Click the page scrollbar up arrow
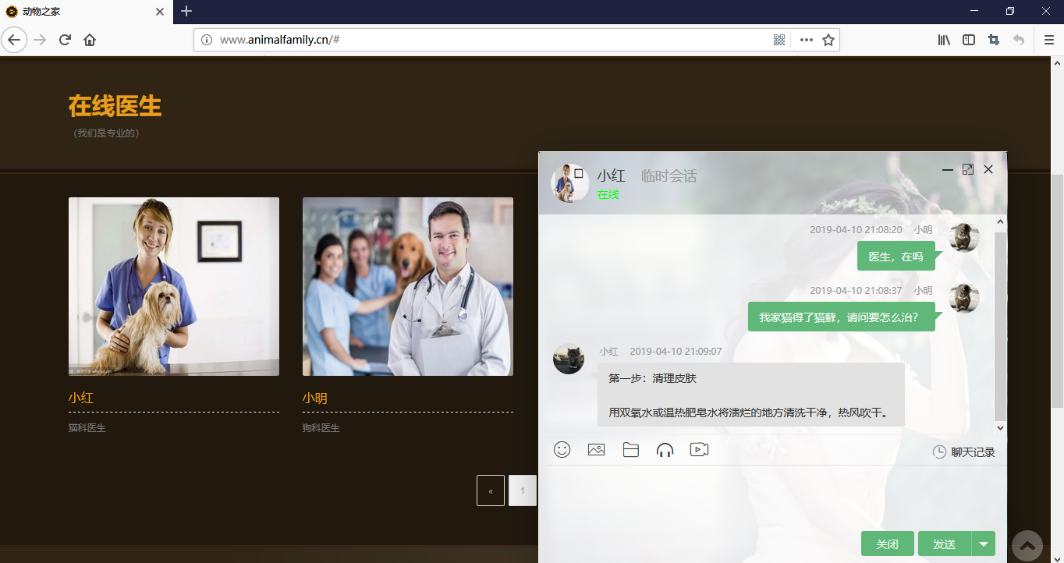 1057,62
